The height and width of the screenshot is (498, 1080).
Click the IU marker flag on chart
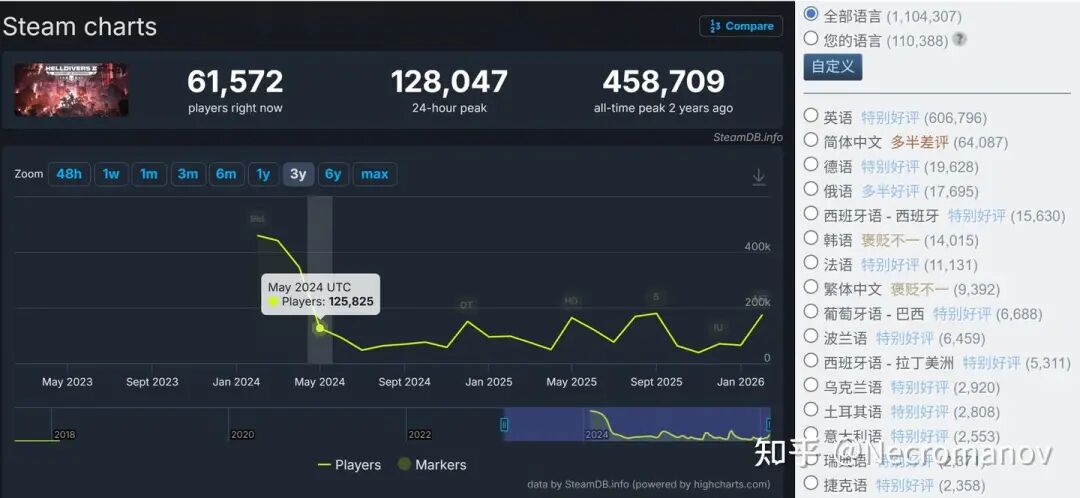(x=718, y=327)
